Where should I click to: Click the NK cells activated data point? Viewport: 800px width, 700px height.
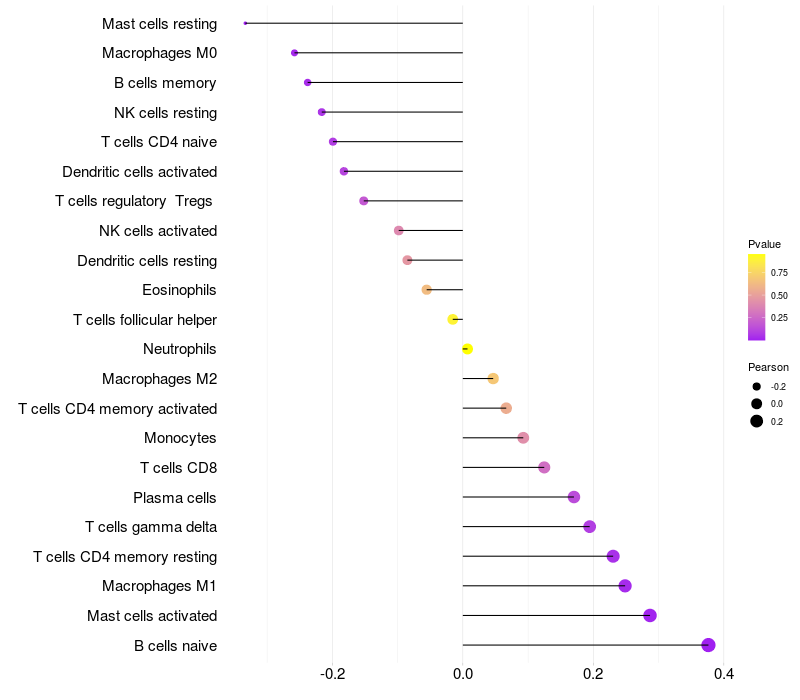click(x=399, y=231)
